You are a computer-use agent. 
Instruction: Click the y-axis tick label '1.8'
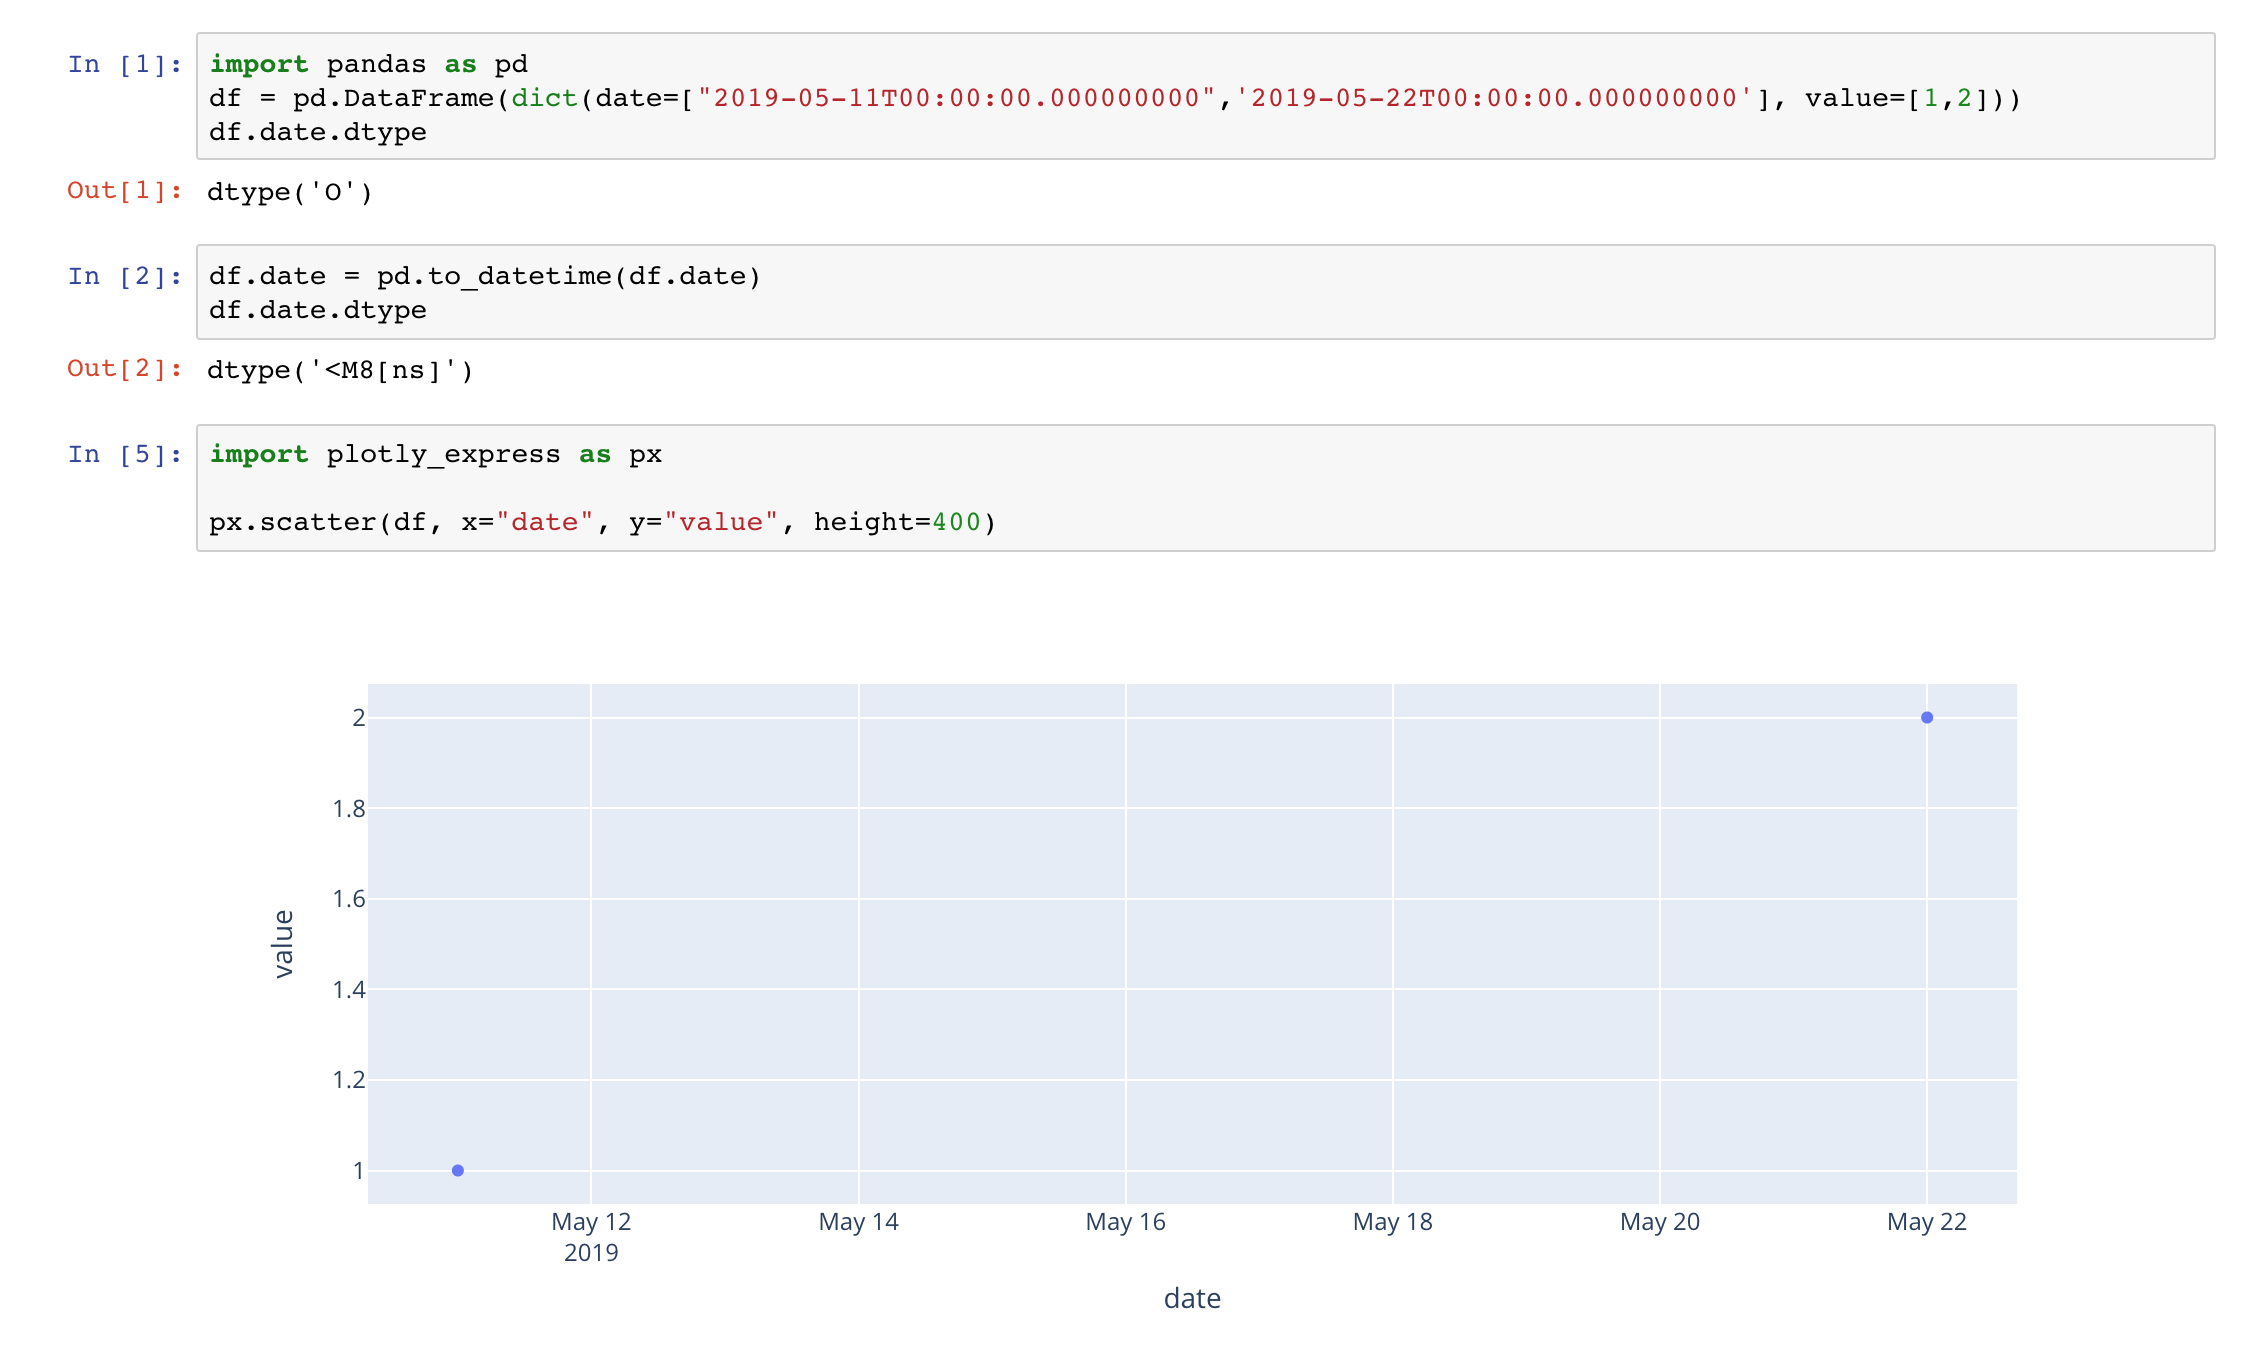point(349,808)
